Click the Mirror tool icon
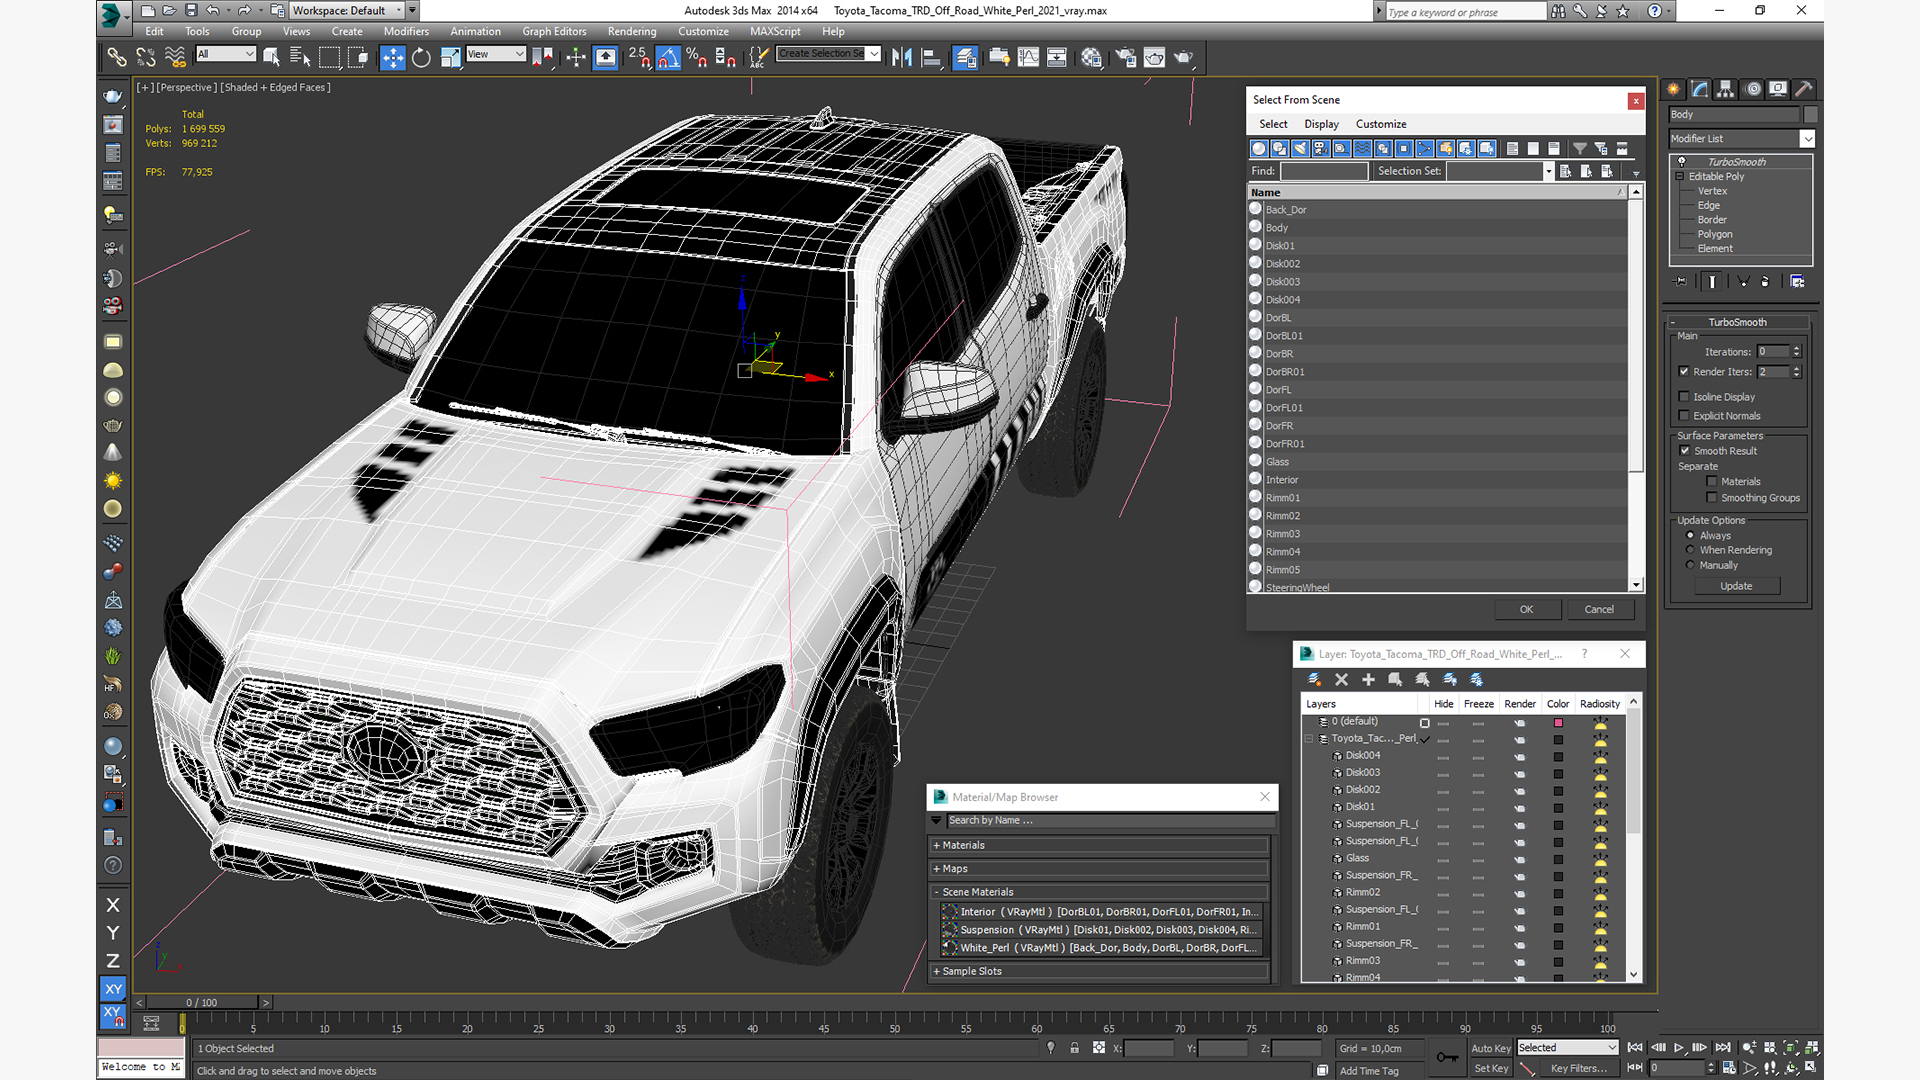 [901, 57]
